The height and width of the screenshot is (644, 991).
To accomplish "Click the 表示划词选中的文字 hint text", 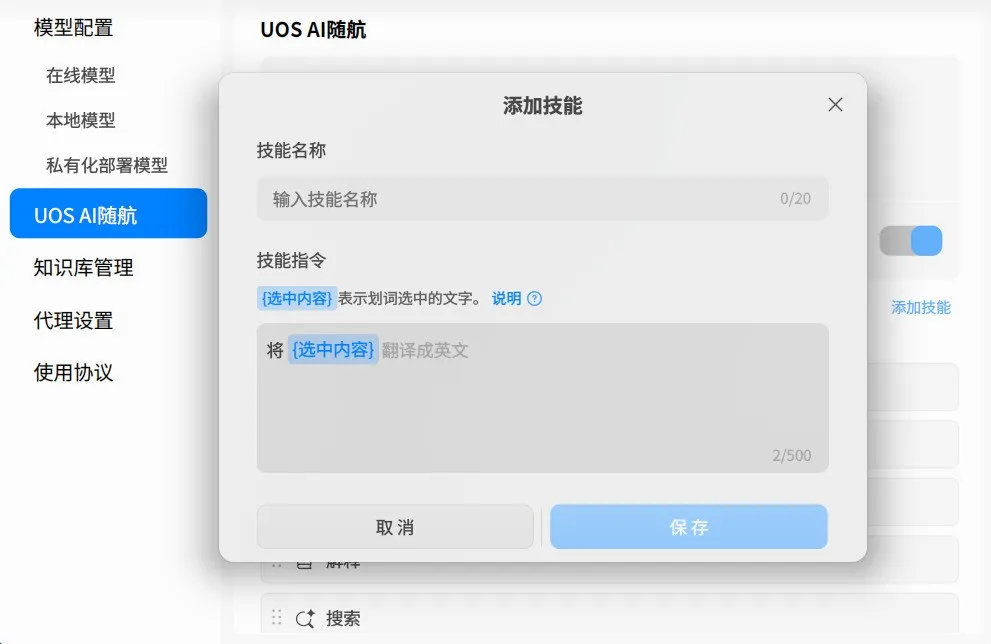I will point(408,298).
